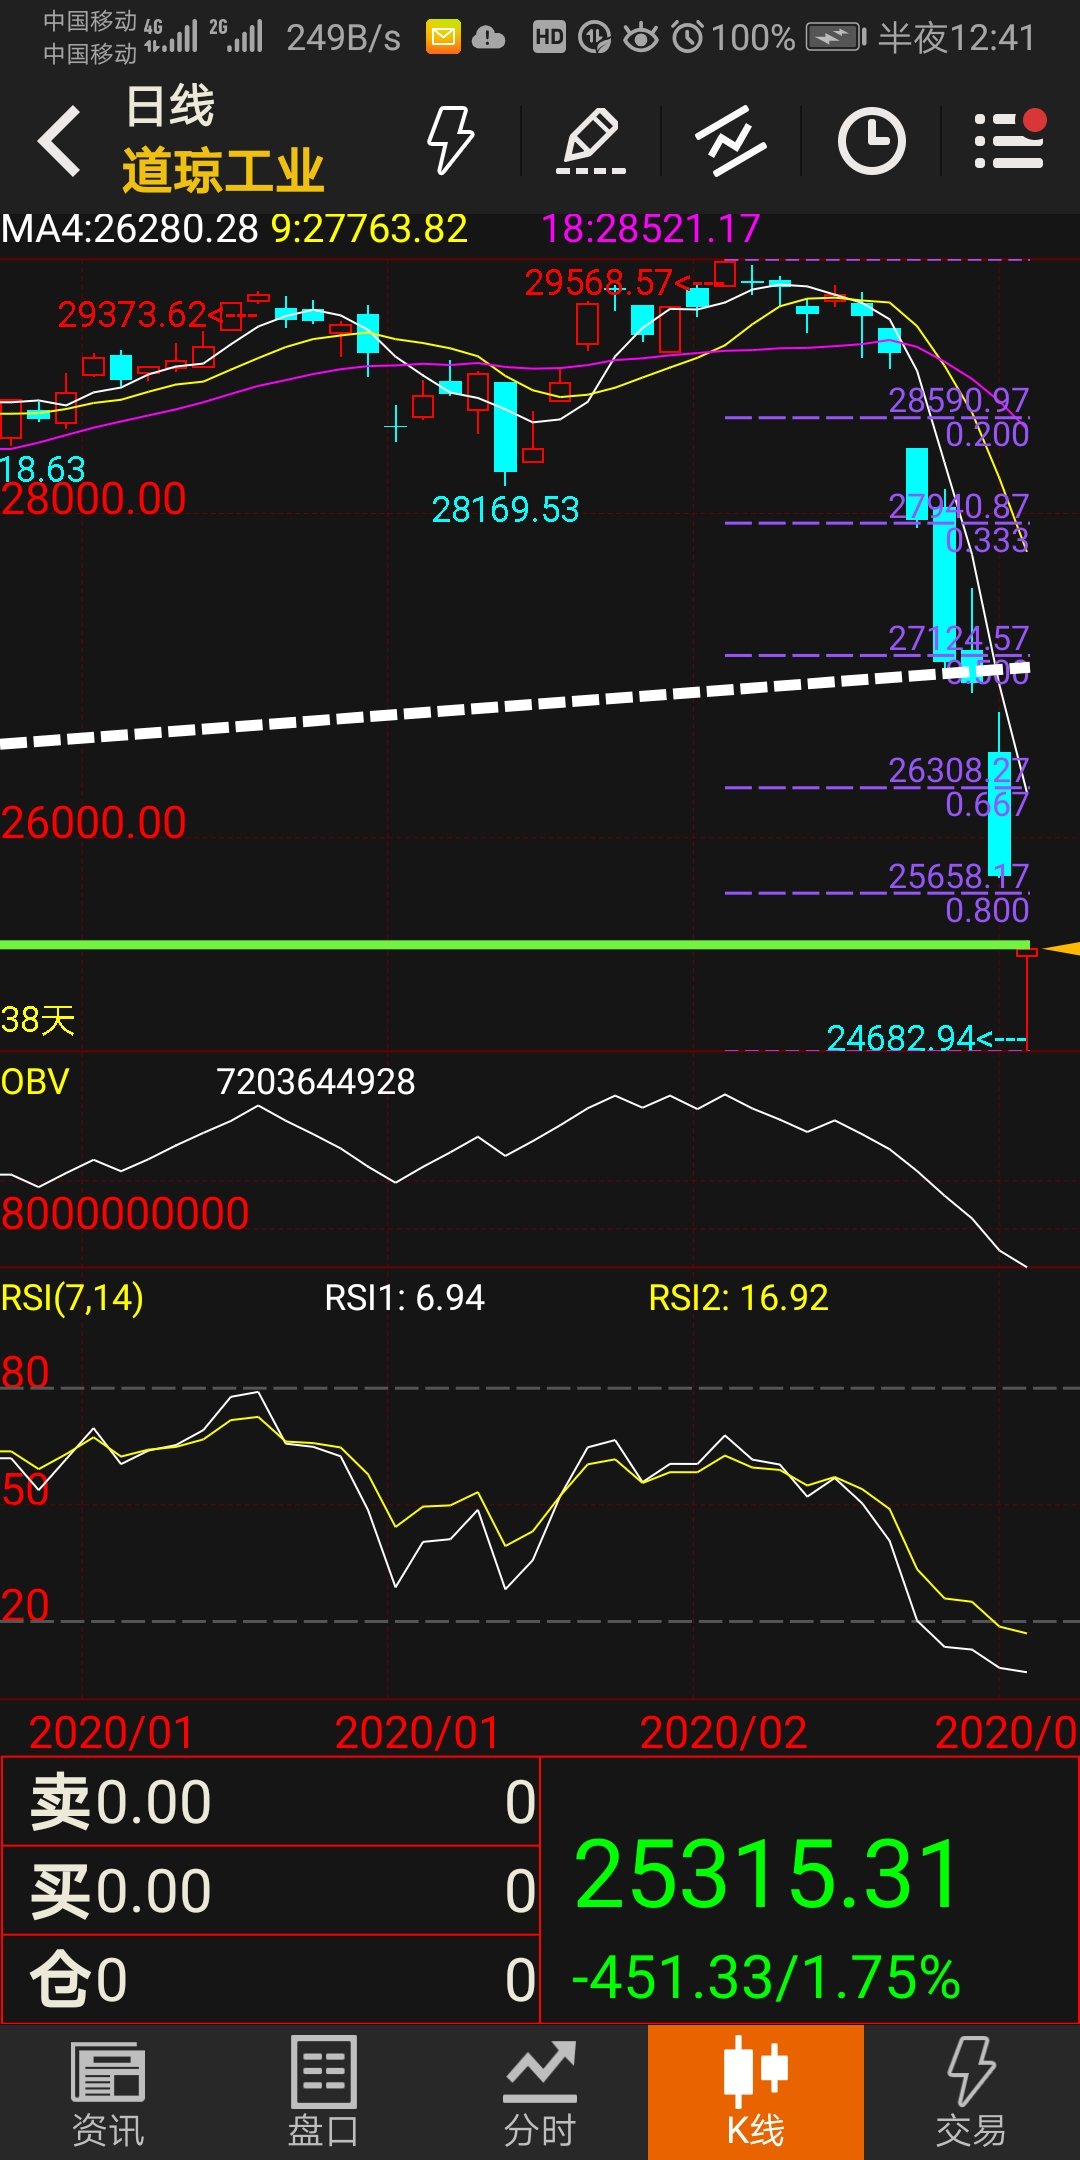Viewport: 1080px width, 2160px height.
Task: Open the list menu with red dot
Action: click(x=1010, y=139)
